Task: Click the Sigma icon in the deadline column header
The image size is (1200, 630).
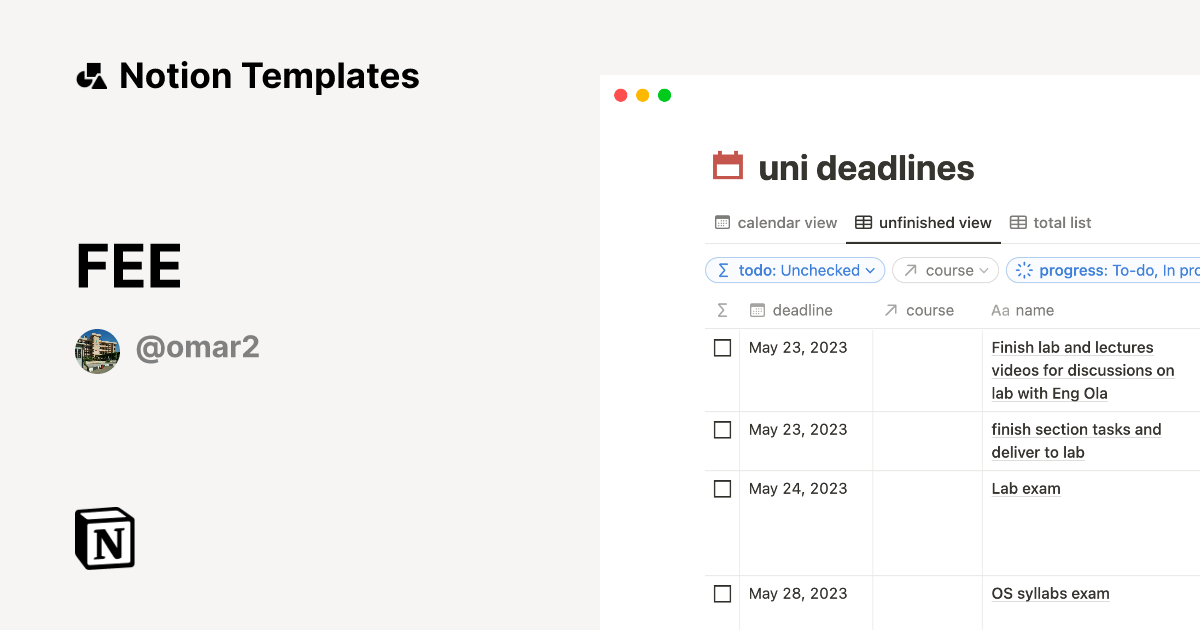Action: coord(721,310)
